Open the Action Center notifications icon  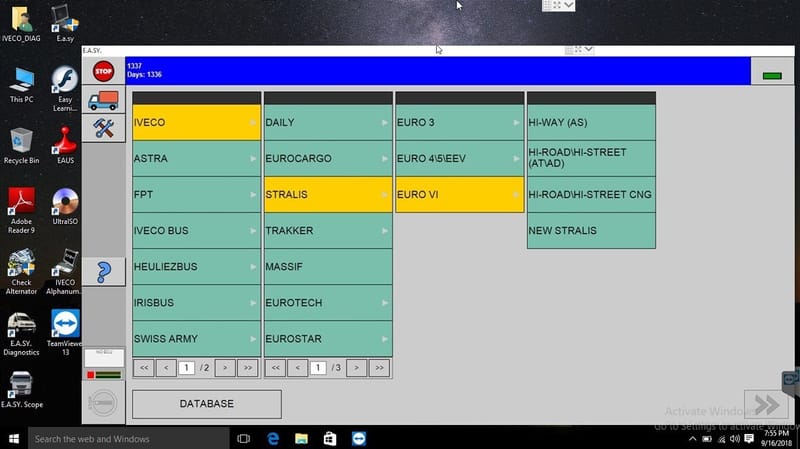749,439
